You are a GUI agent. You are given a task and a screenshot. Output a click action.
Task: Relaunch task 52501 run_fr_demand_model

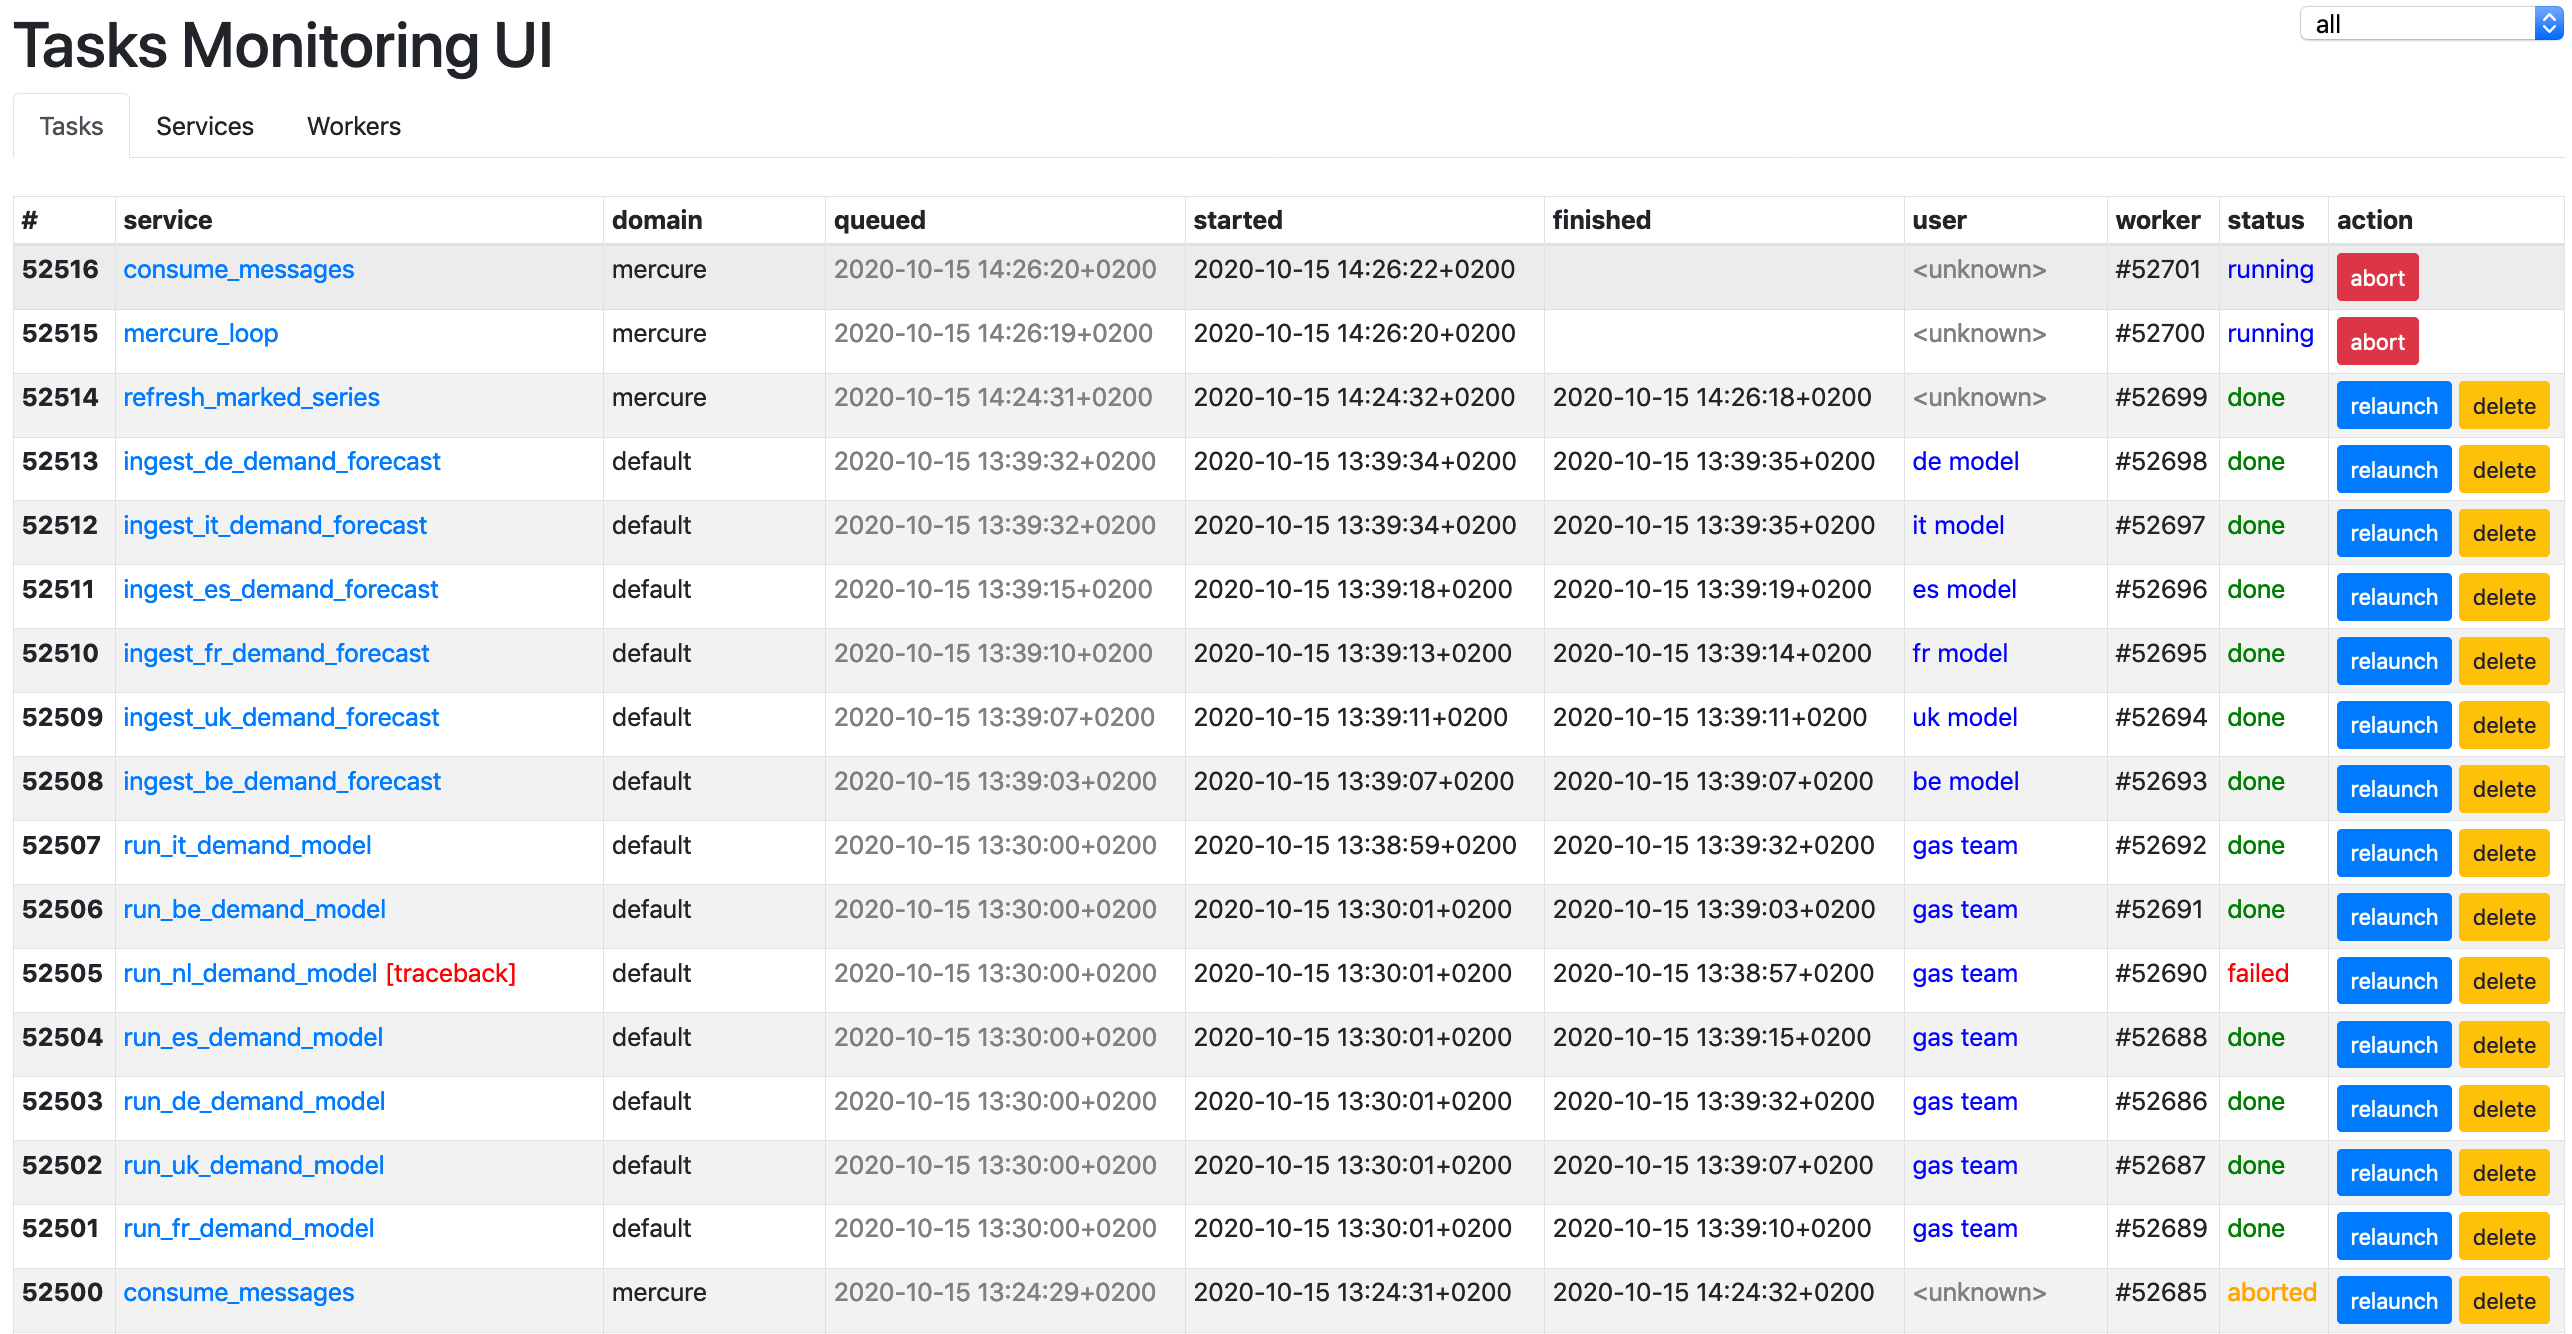[x=2392, y=1237]
